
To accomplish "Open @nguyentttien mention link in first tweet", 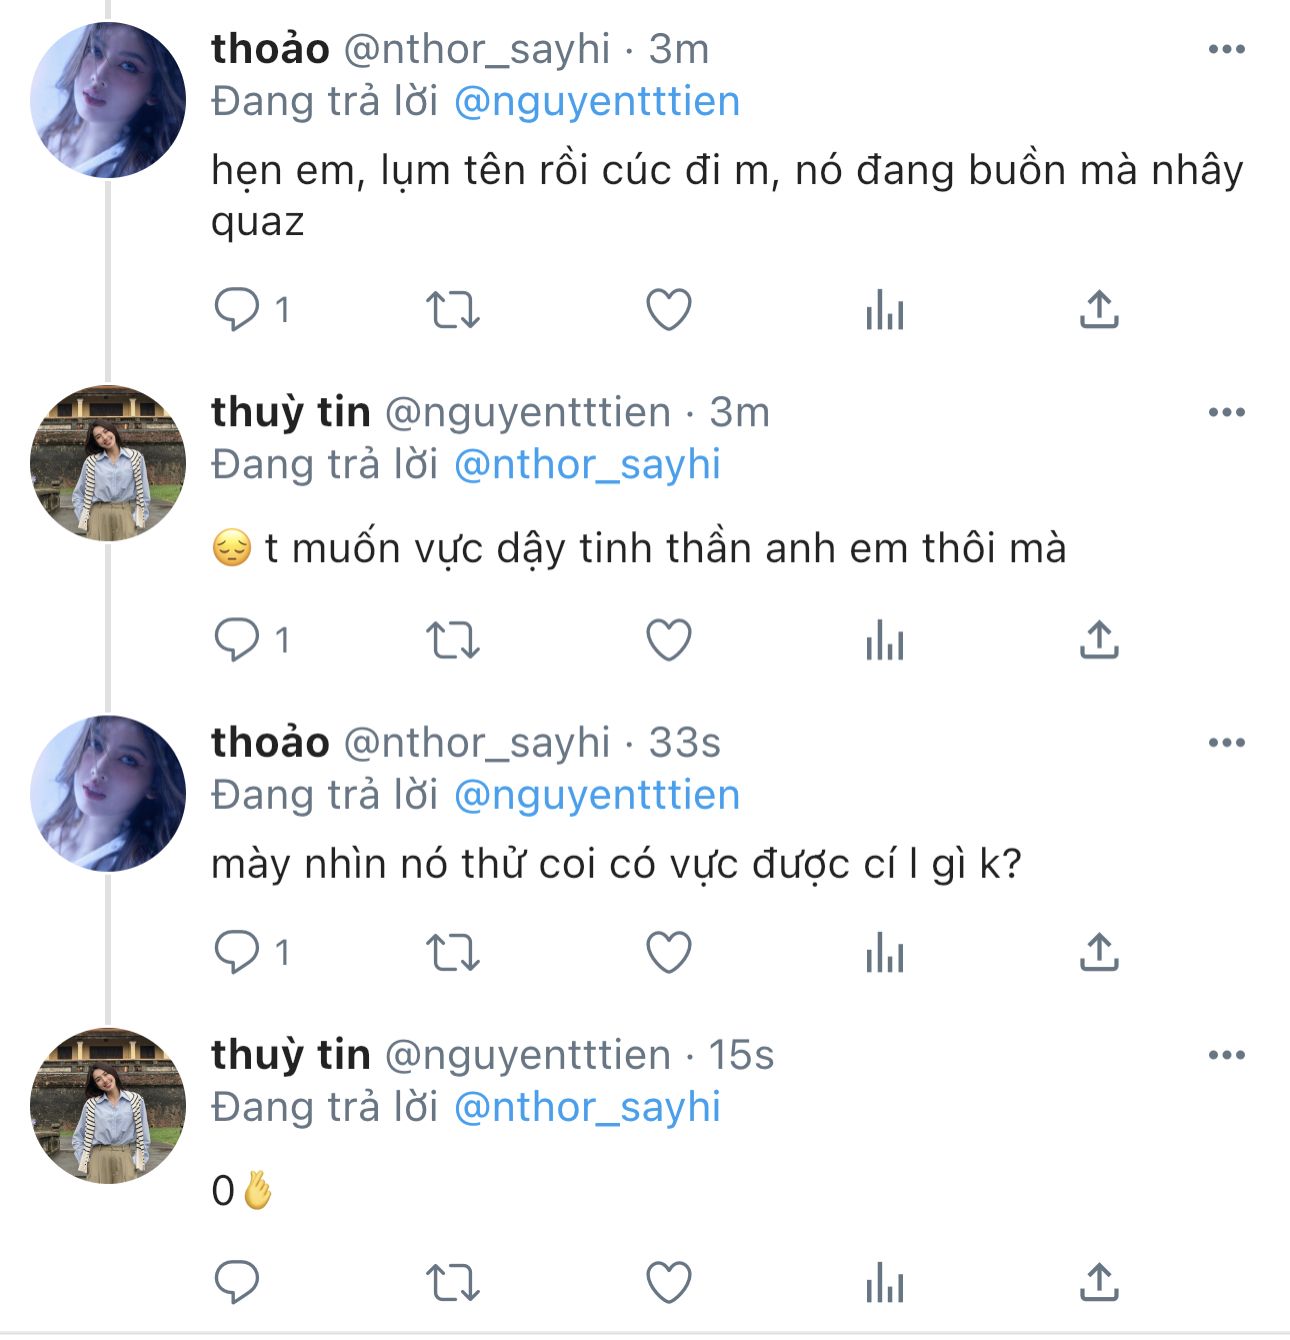I will pos(597,102).
